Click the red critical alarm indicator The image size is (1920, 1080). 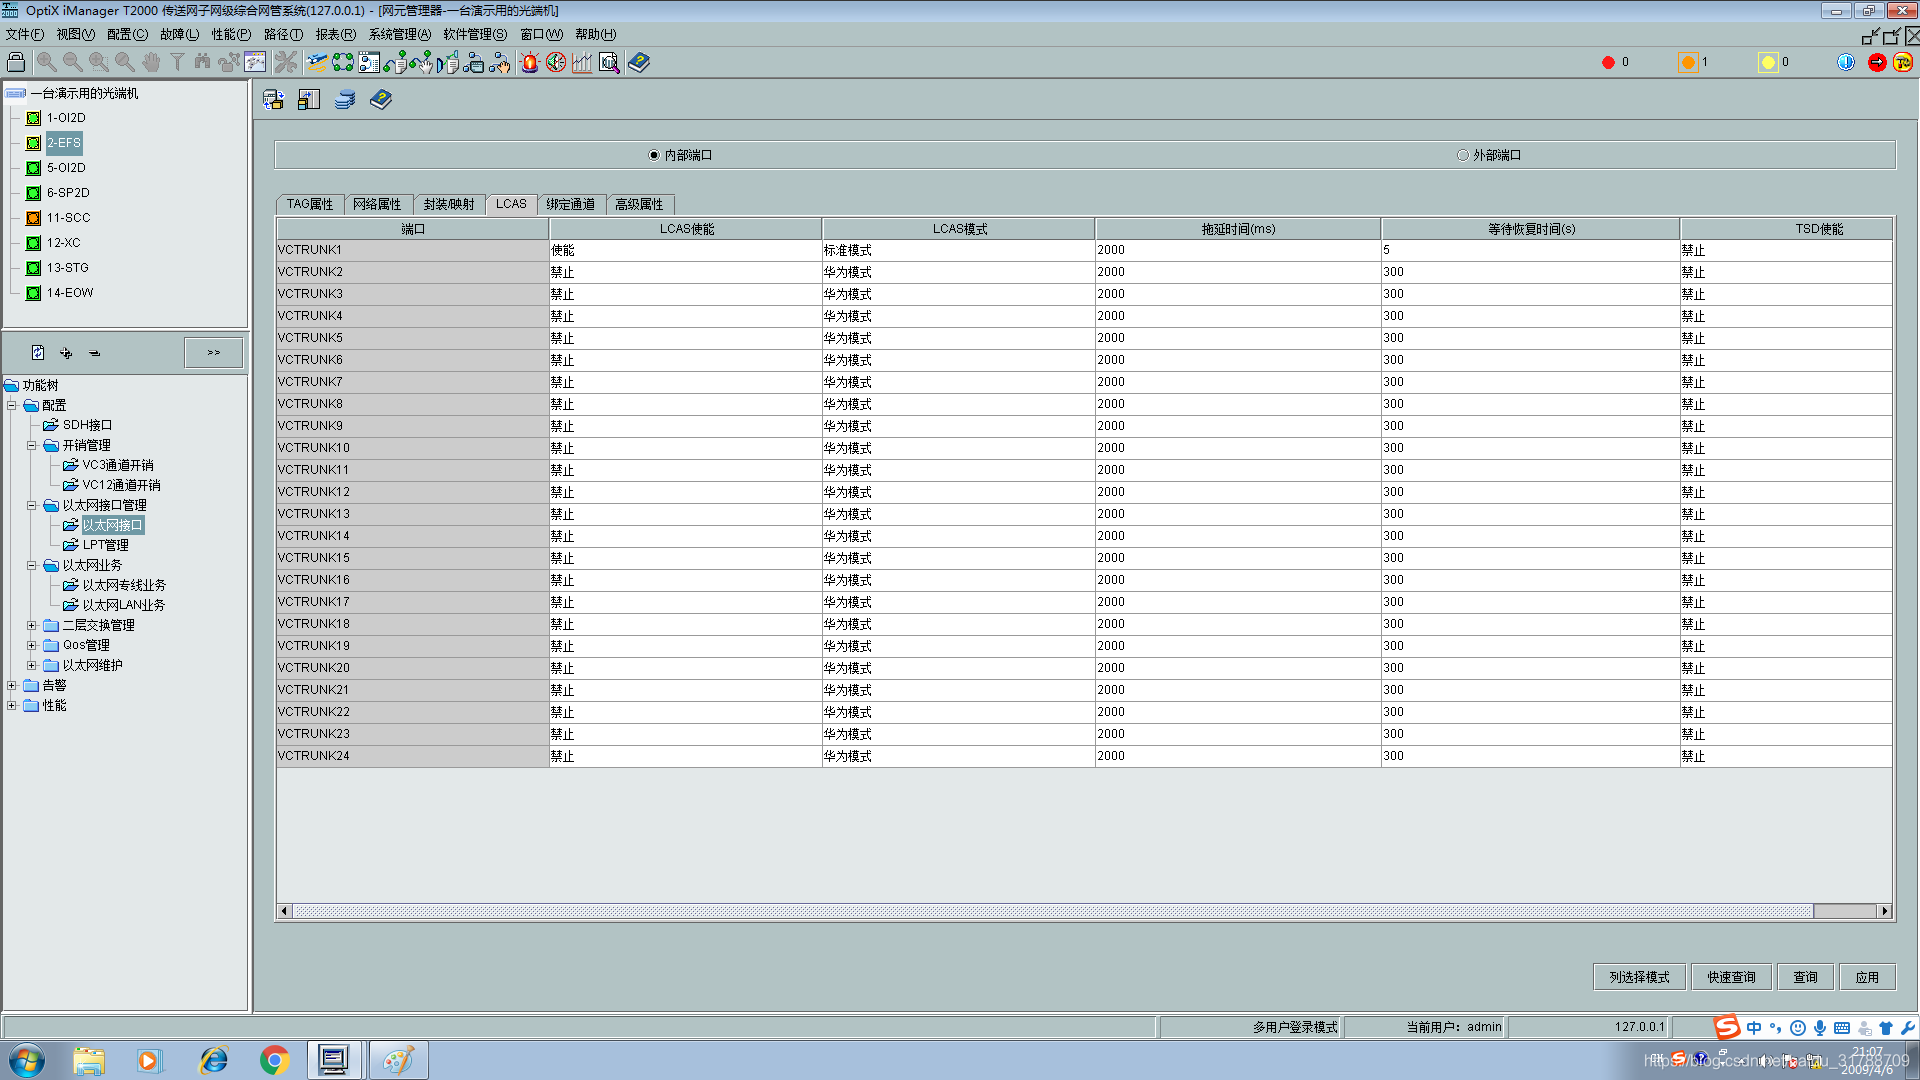[x=1608, y=62]
